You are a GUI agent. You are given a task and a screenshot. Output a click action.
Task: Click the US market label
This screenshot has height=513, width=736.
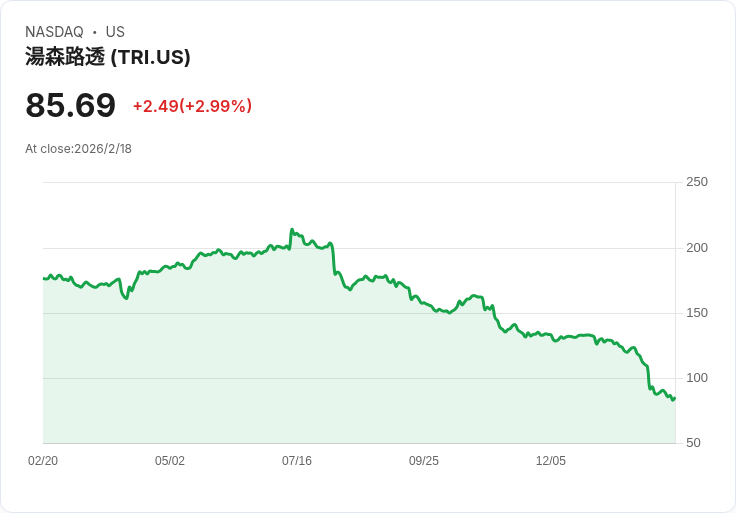(x=115, y=32)
